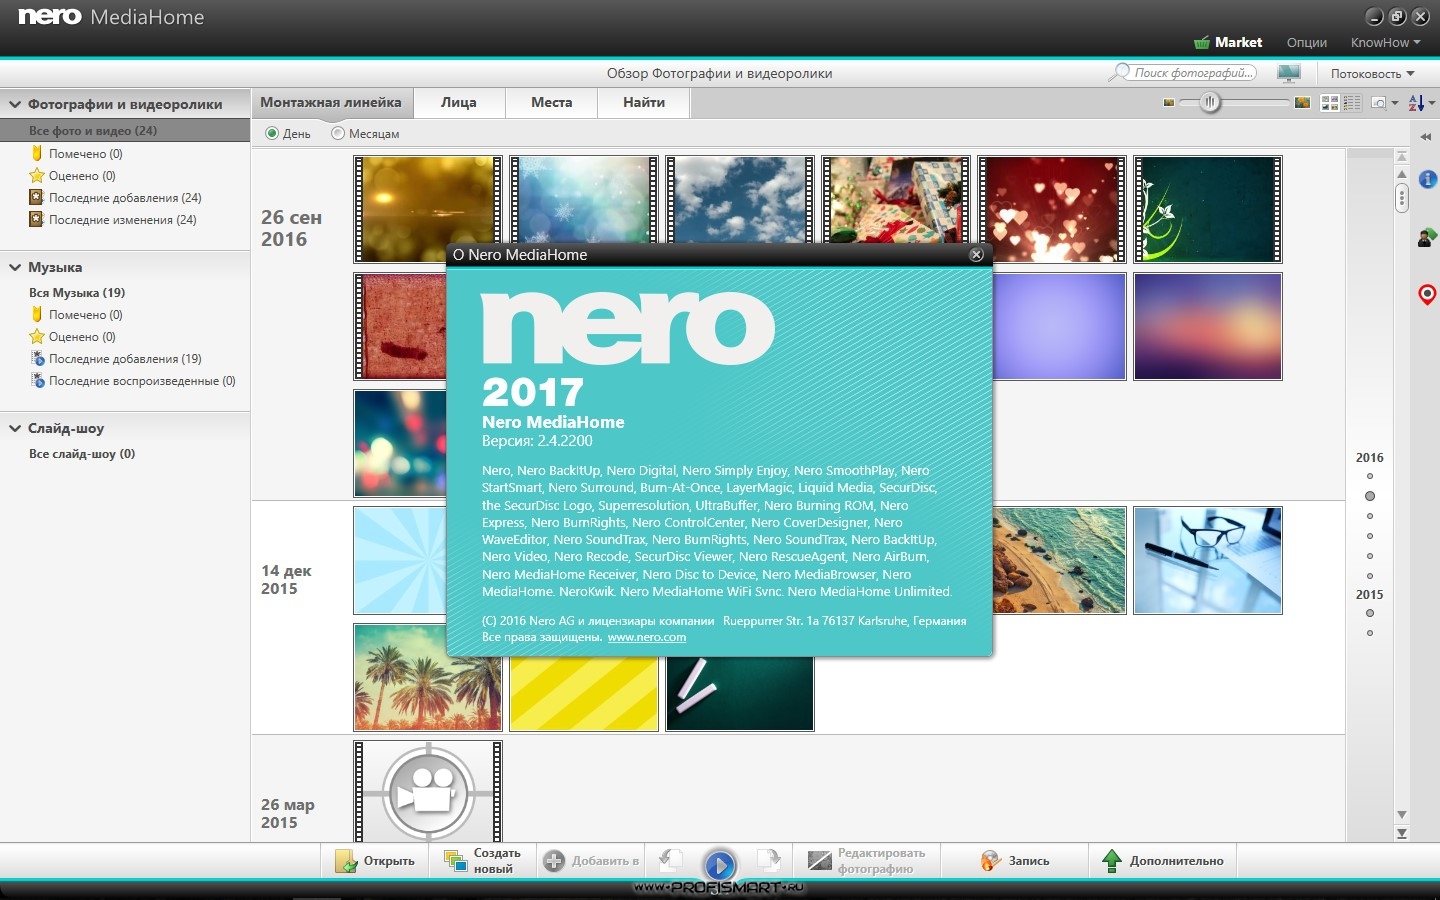Collapse the Музыка section
The height and width of the screenshot is (900, 1440).
(x=15, y=267)
